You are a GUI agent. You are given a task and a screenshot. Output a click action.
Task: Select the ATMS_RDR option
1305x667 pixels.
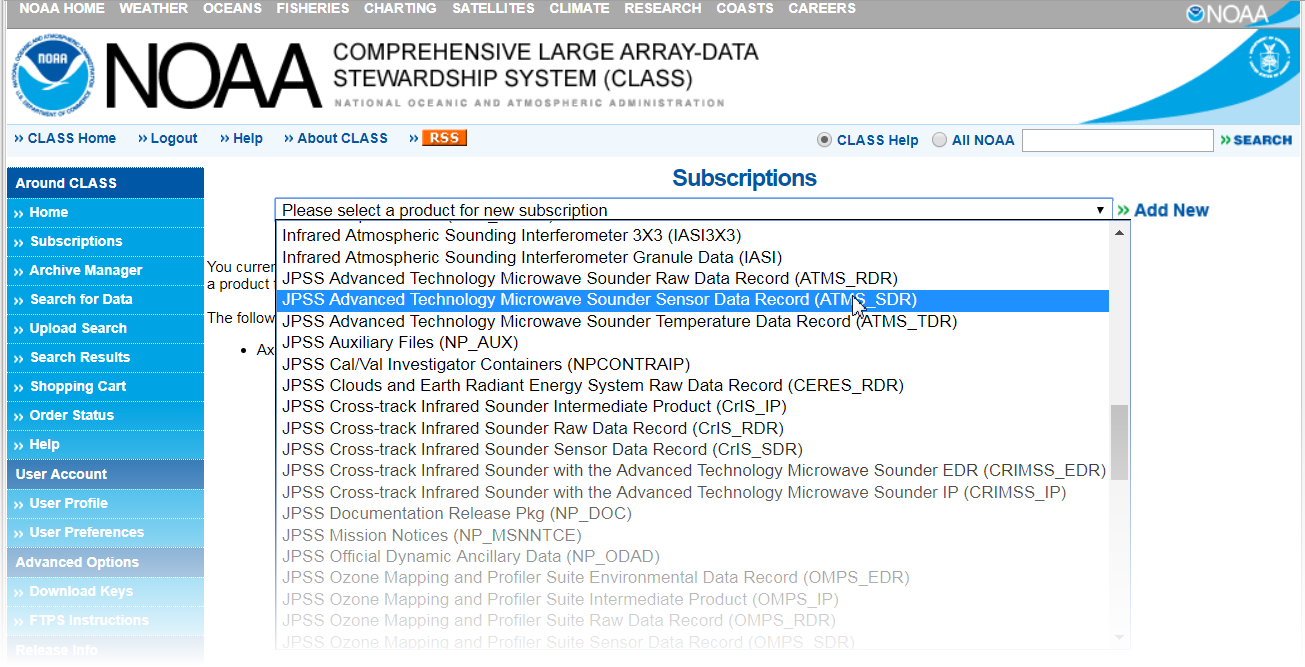[x=692, y=278]
